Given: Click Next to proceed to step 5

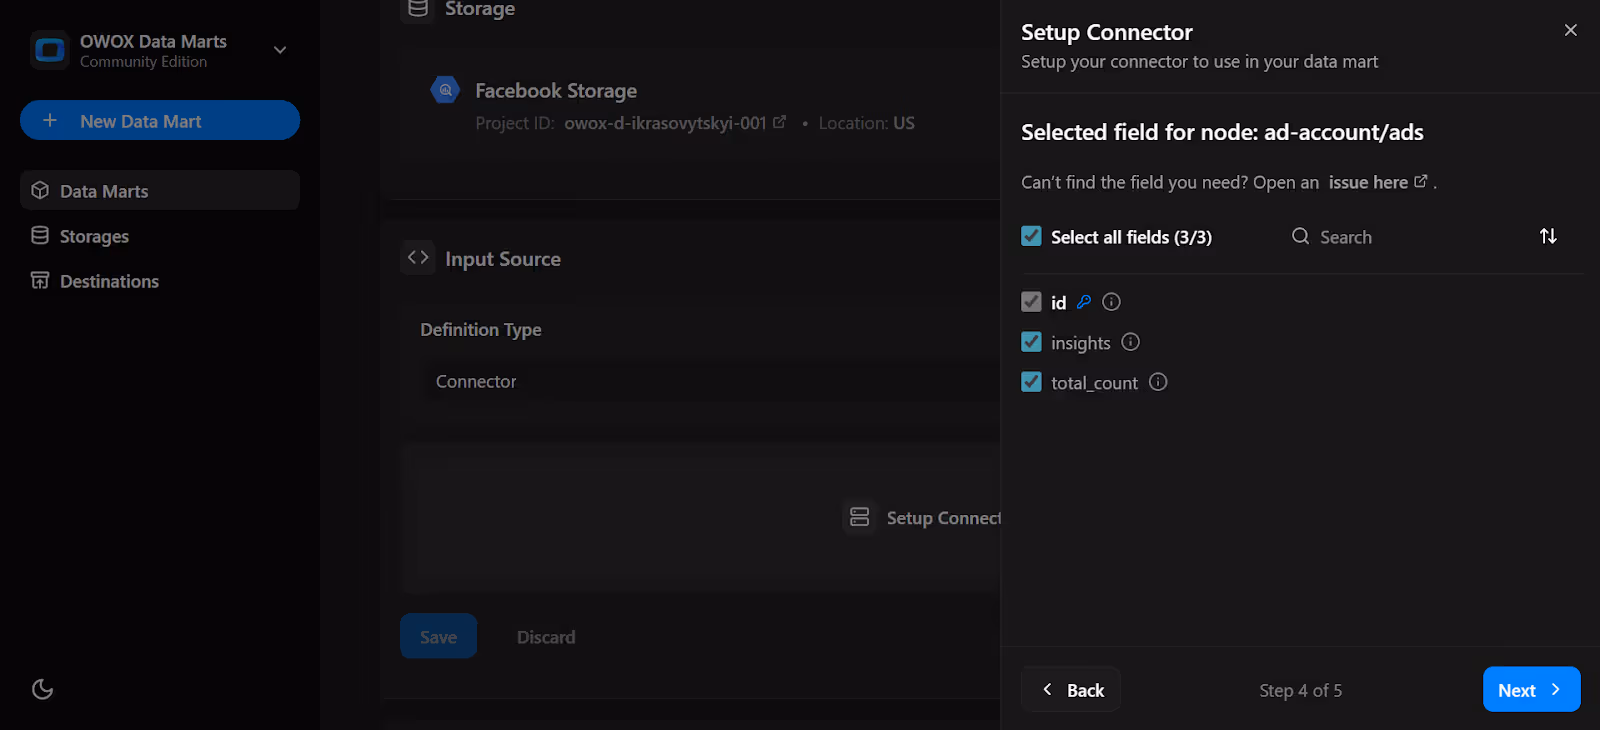Looking at the screenshot, I should tap(1531, 689).
